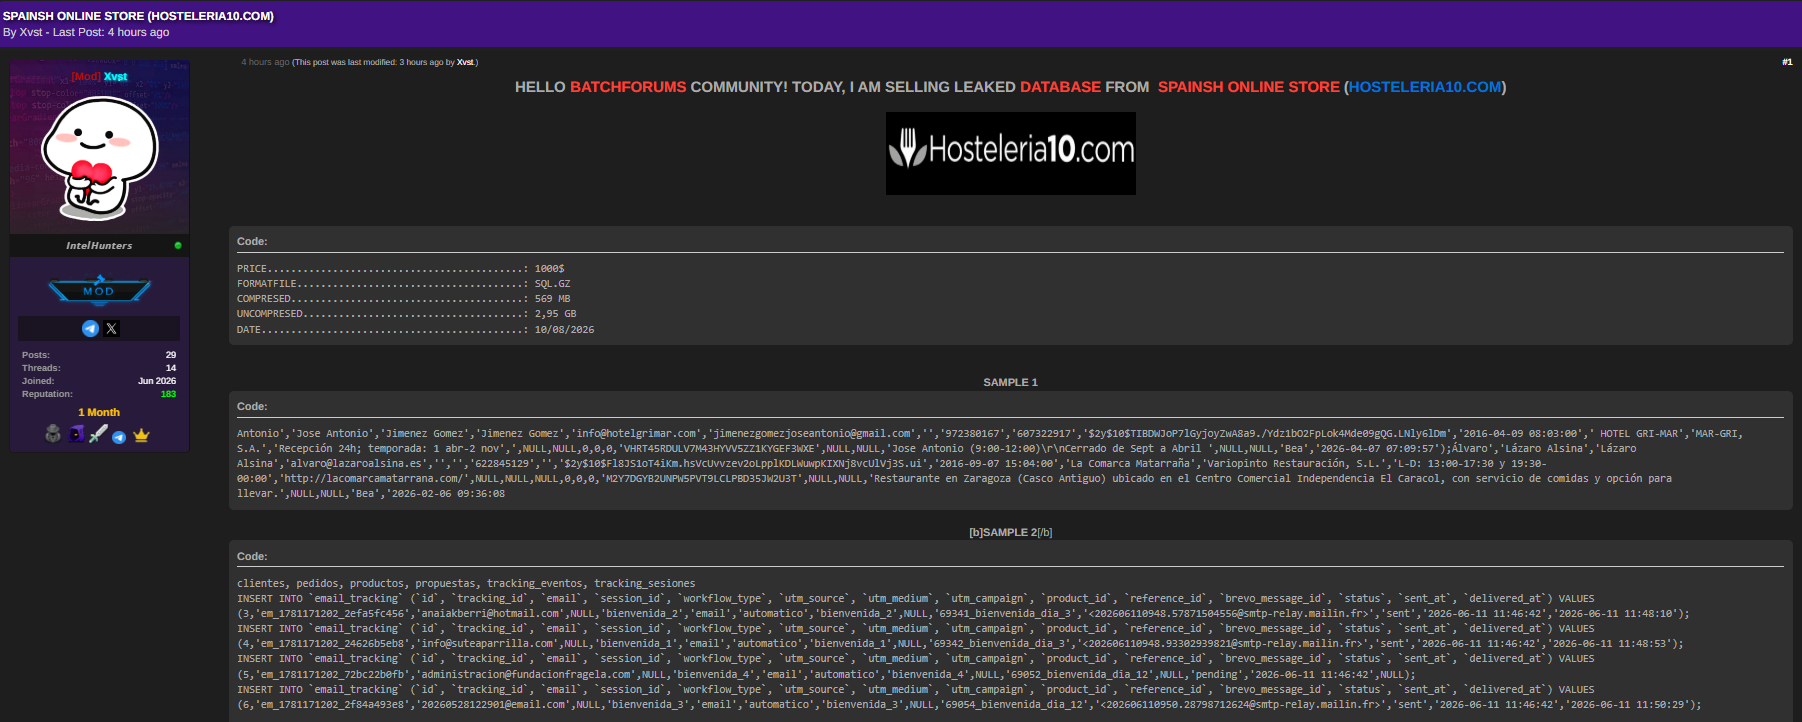Click the UNCOMPRESED 2,95 GB line

[x=406, y=314]
